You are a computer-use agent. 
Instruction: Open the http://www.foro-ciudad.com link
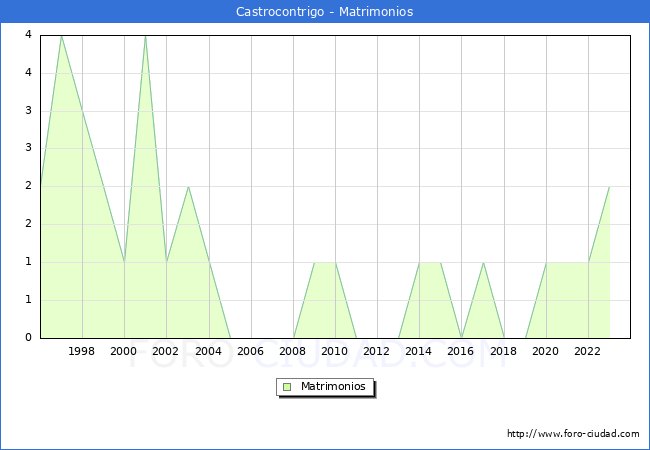(573, 433)
